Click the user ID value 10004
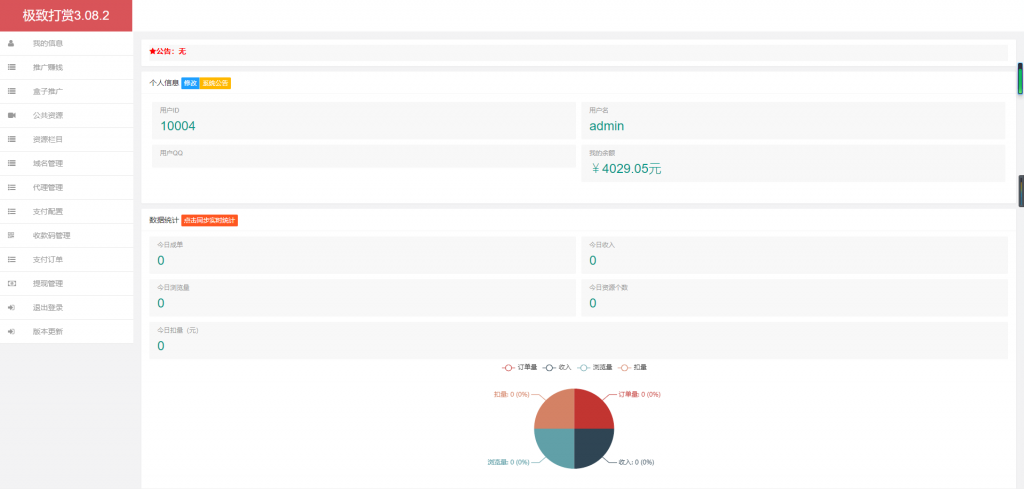This screenshot has width=1024, height=489. [178, 127]
